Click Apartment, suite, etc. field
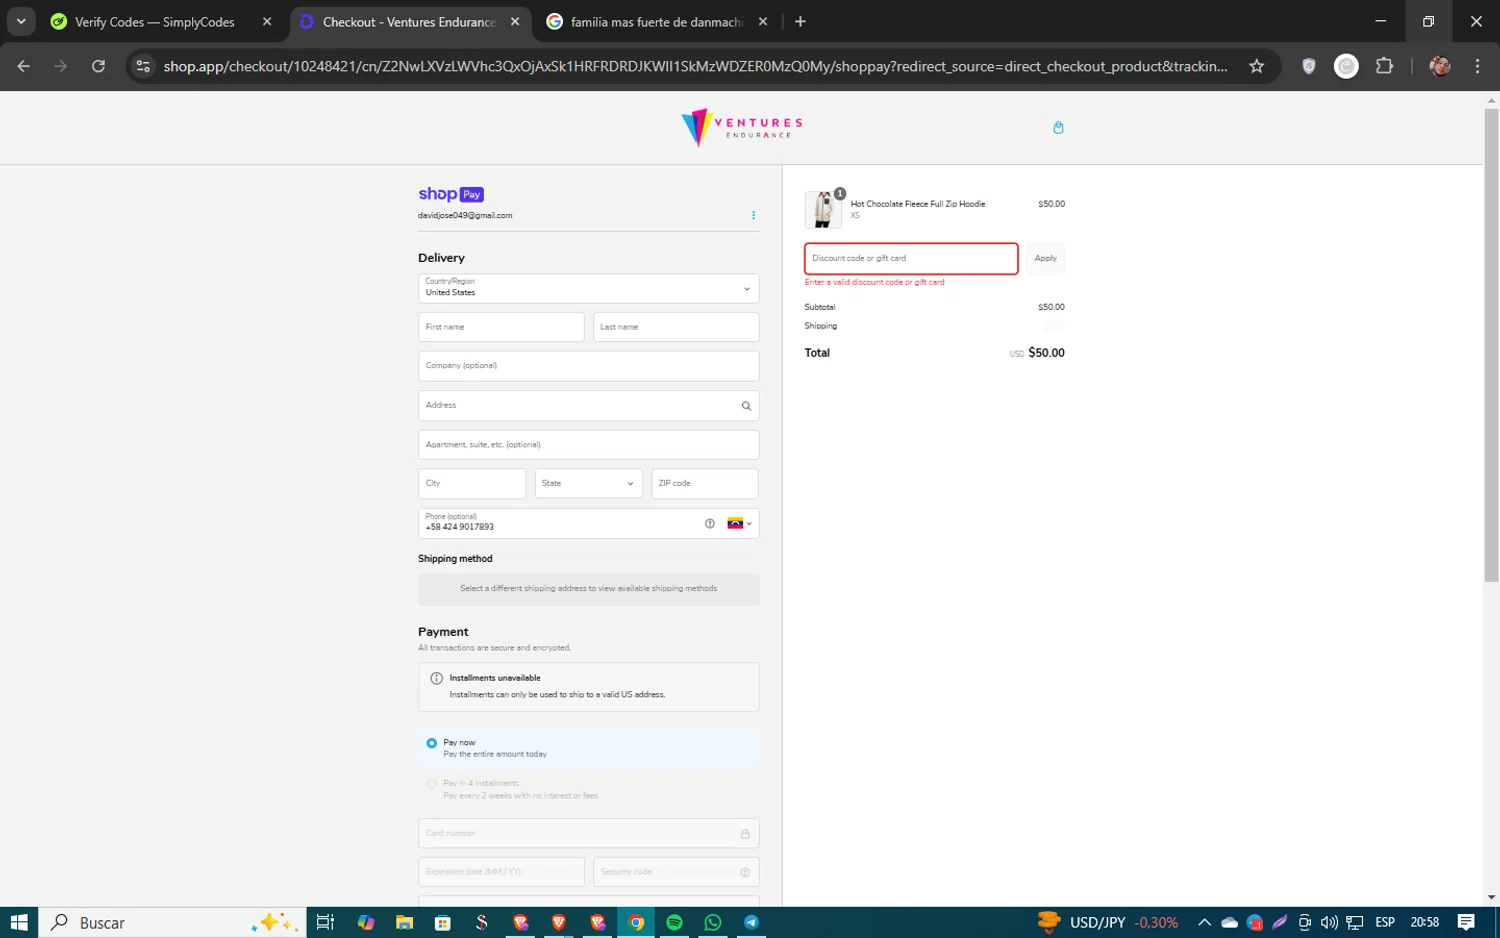Screen dimensions: 1500x938 click(x=588, y=444)
